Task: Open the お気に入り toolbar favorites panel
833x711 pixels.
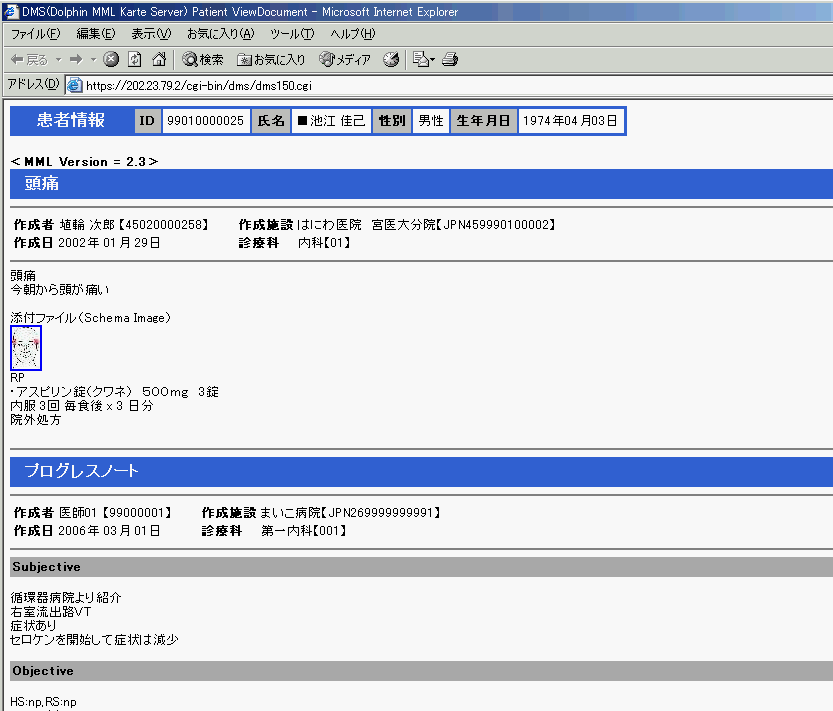Action: 272,59
